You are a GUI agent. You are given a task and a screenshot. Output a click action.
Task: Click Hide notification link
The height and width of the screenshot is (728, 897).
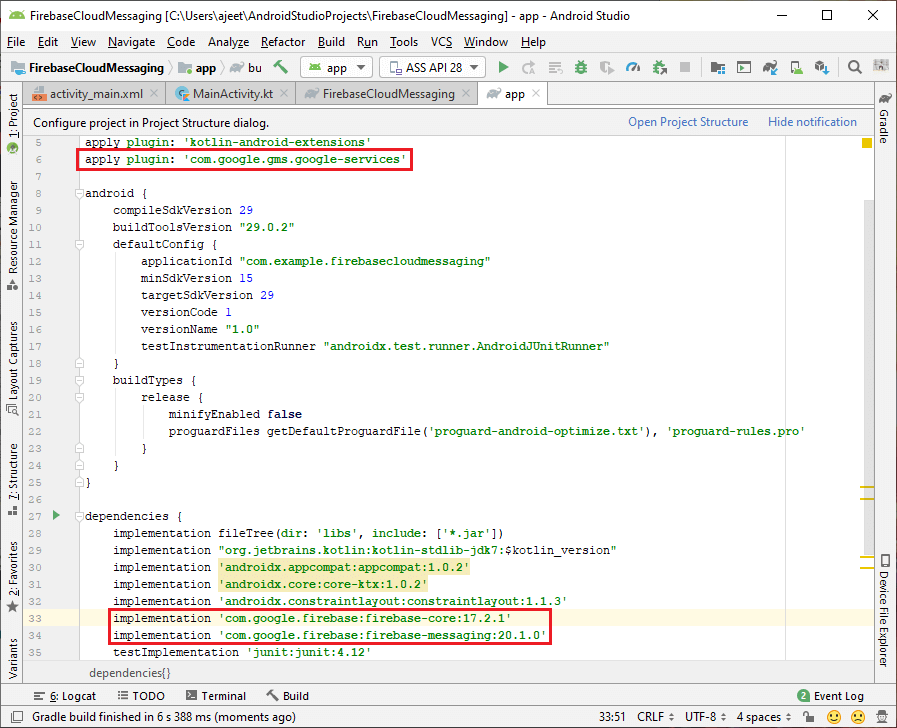[812, 122]
